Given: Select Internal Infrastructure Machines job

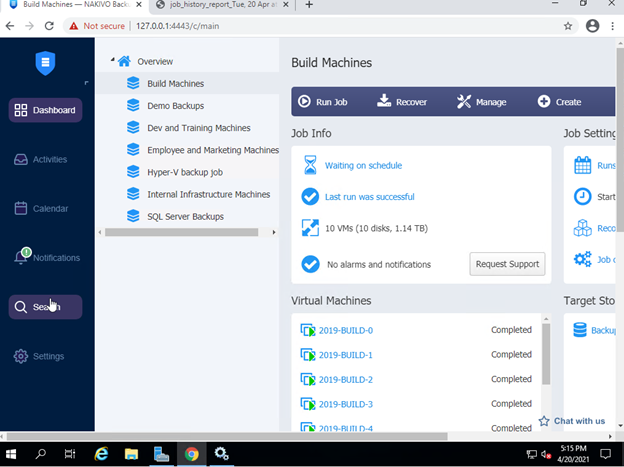Looking at the screenshot, I should [209, 194].
